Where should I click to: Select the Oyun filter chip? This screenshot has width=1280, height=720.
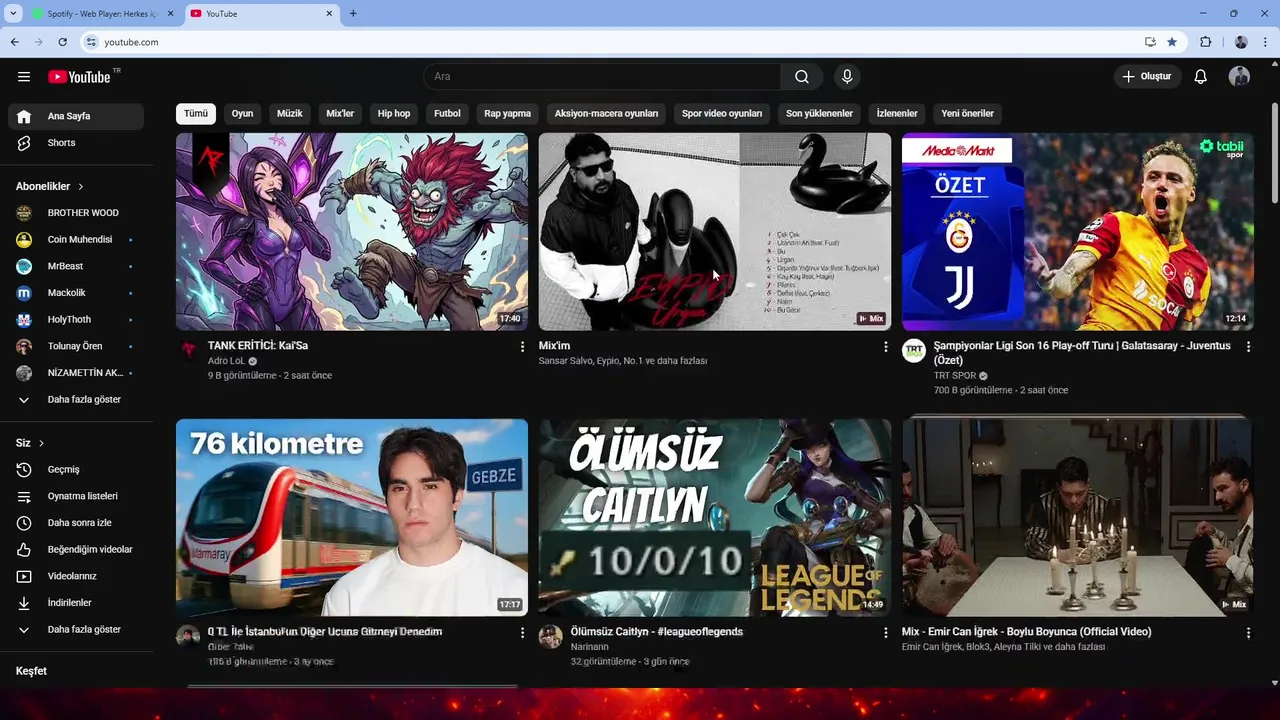tap(243, 114)
